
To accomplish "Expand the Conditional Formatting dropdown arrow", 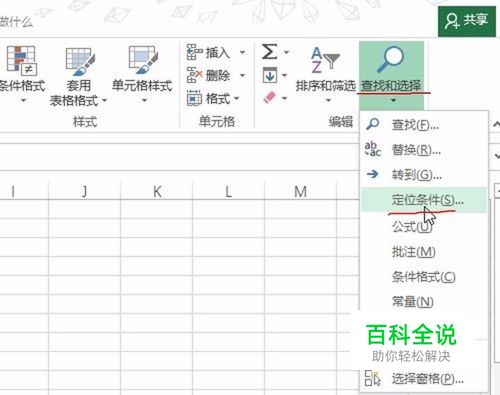I will (23, 100).
